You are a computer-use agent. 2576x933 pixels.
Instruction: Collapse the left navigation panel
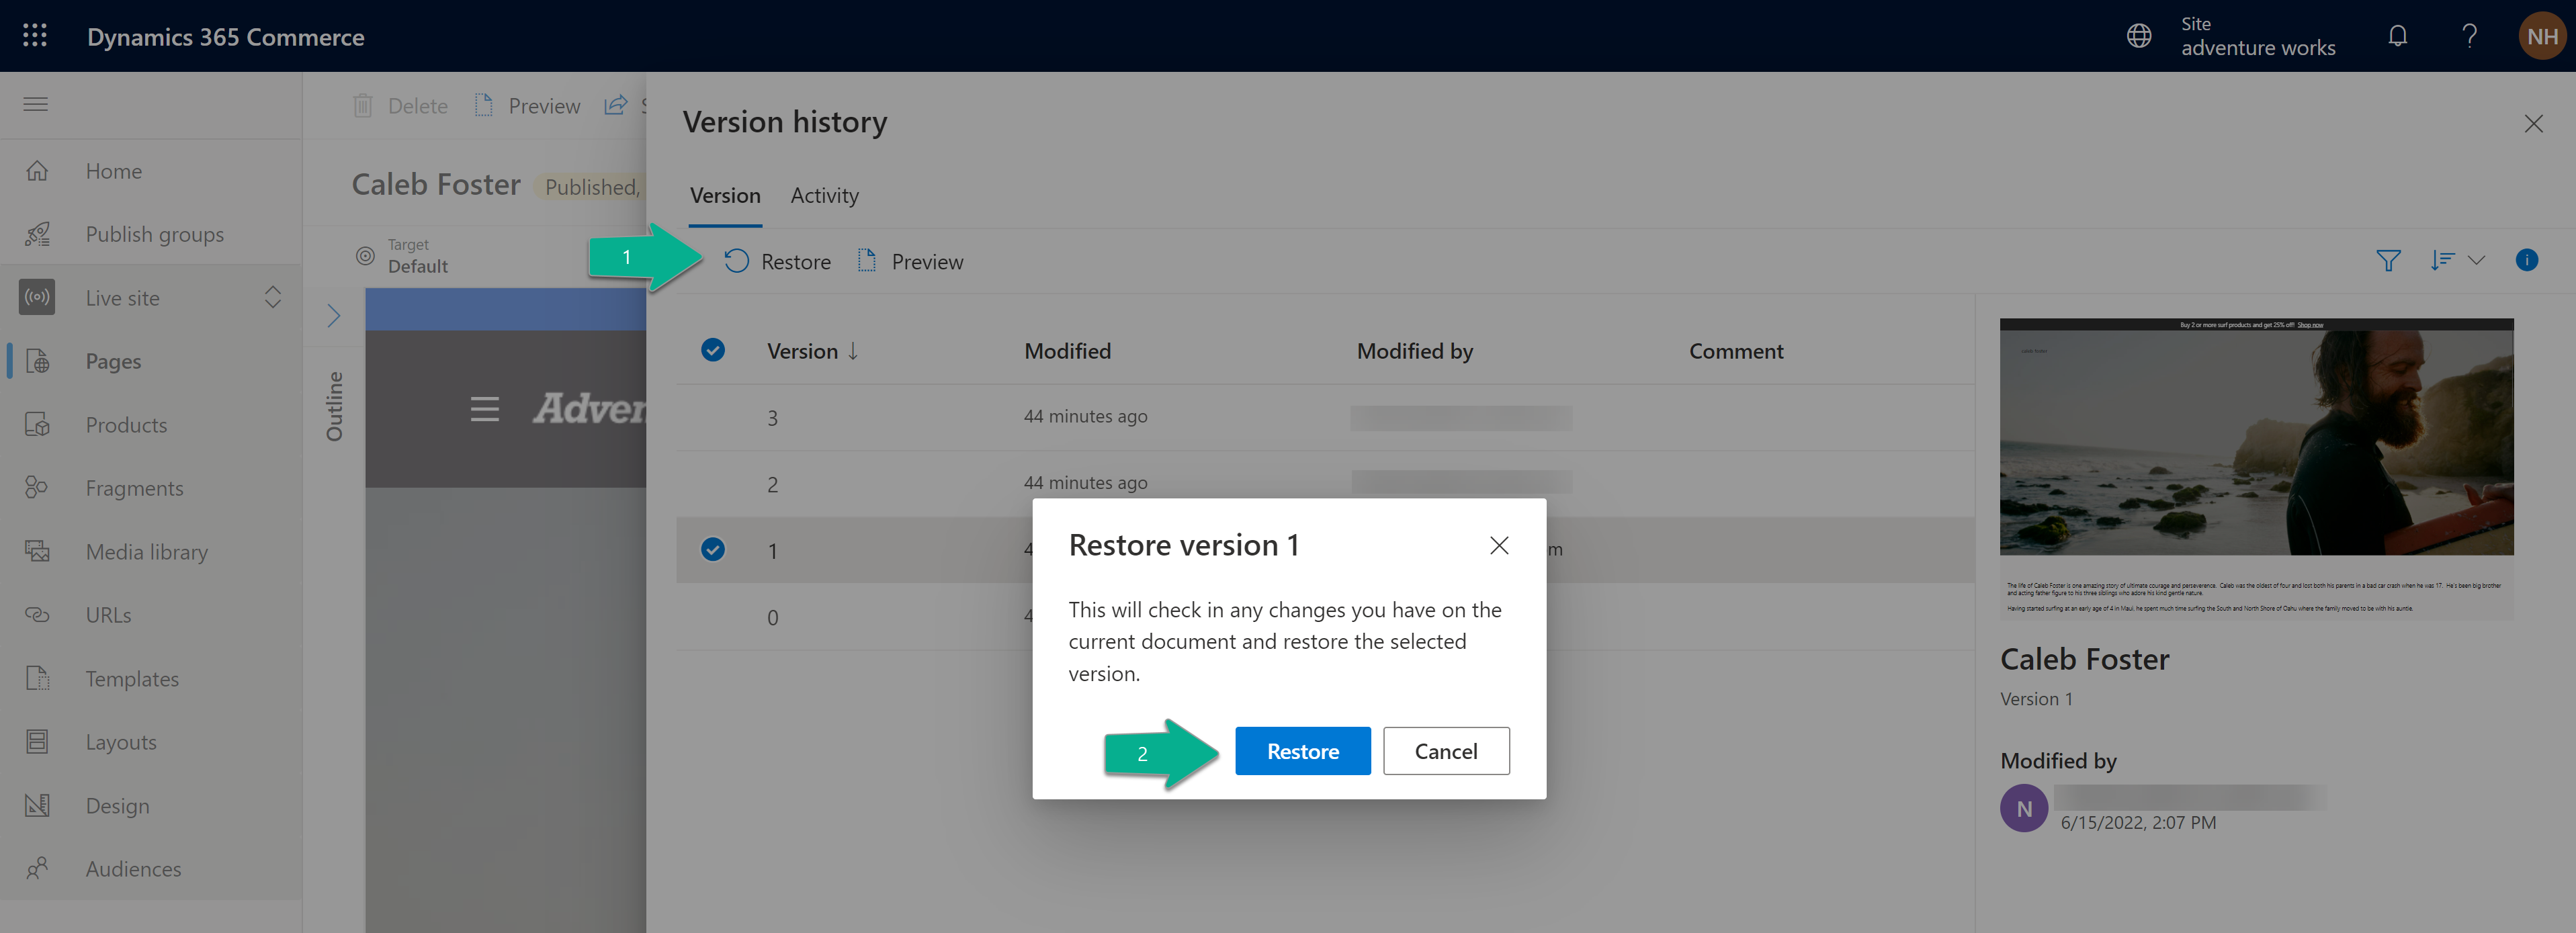36,103
